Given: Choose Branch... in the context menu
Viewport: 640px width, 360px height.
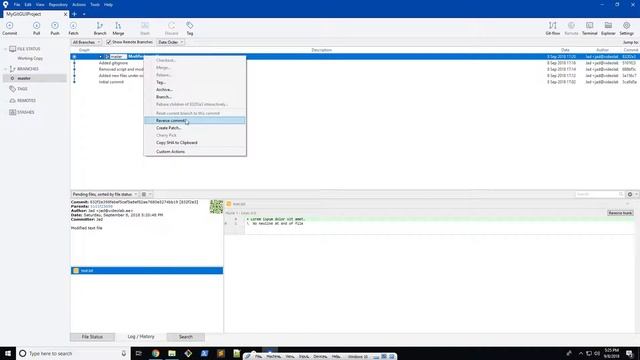Looking at the screenshot, I should coord(195,97).
